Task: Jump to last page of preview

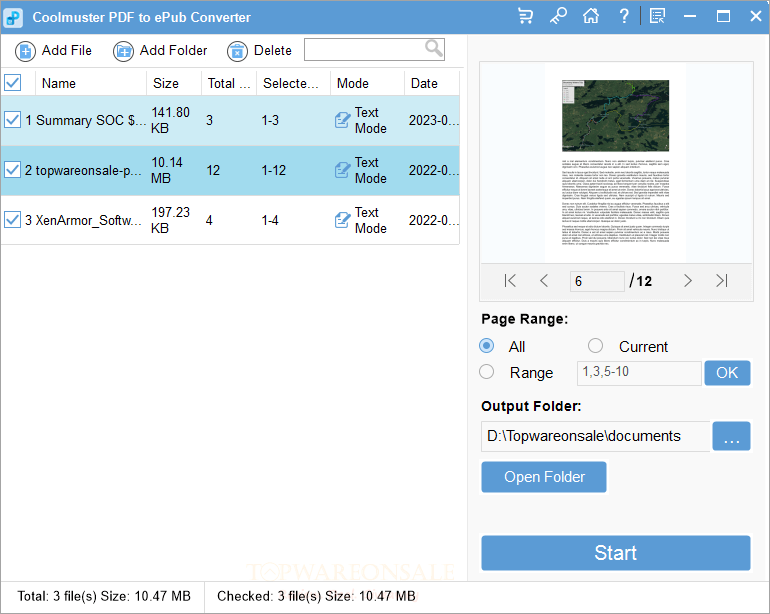Action: [721, 281]
